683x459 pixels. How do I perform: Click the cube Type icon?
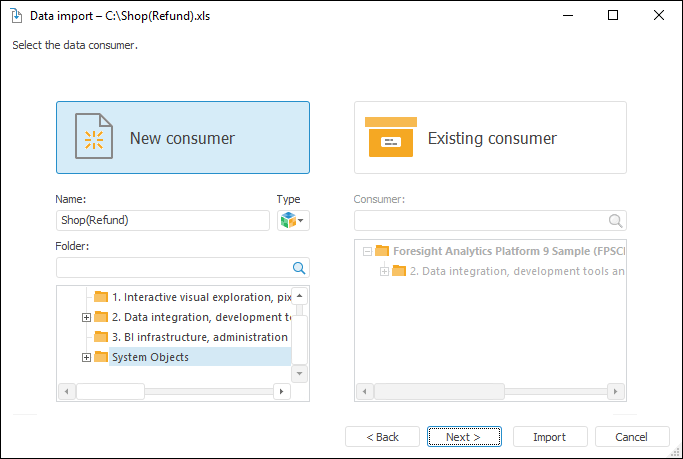288,220
